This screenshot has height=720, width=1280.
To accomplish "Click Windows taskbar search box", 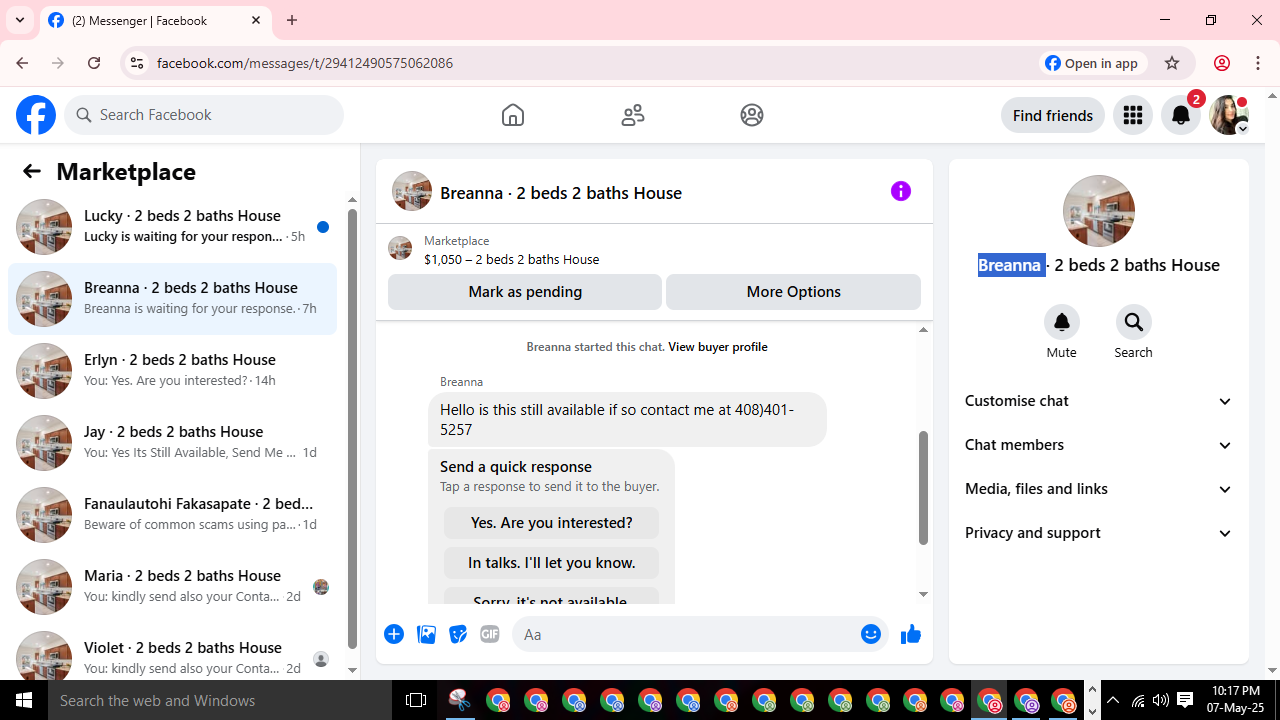I will (222, 700).
